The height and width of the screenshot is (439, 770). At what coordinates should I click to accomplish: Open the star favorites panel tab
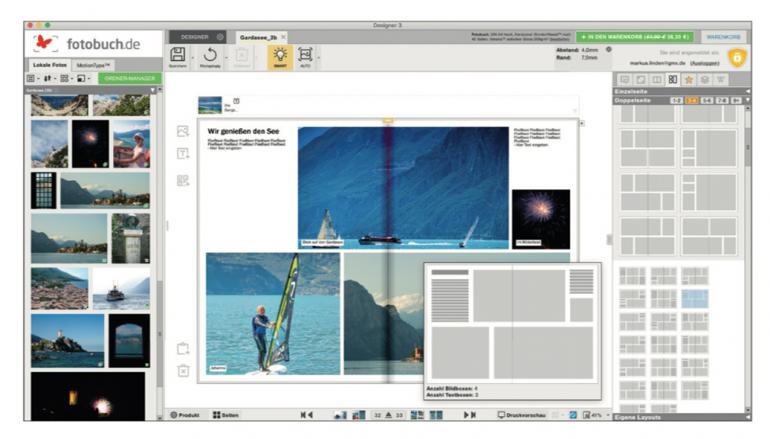688,80
